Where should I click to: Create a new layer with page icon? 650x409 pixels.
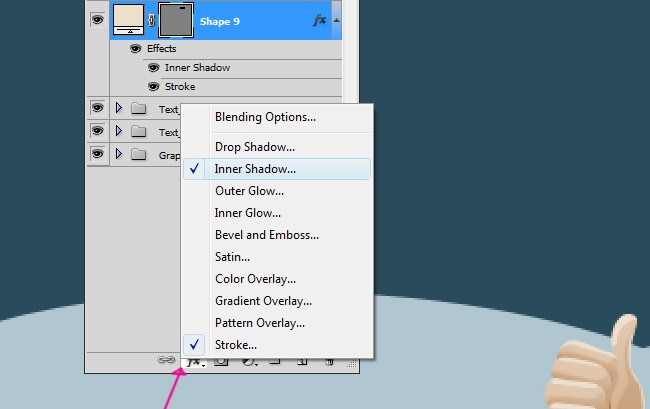click(x=302, y=362)
